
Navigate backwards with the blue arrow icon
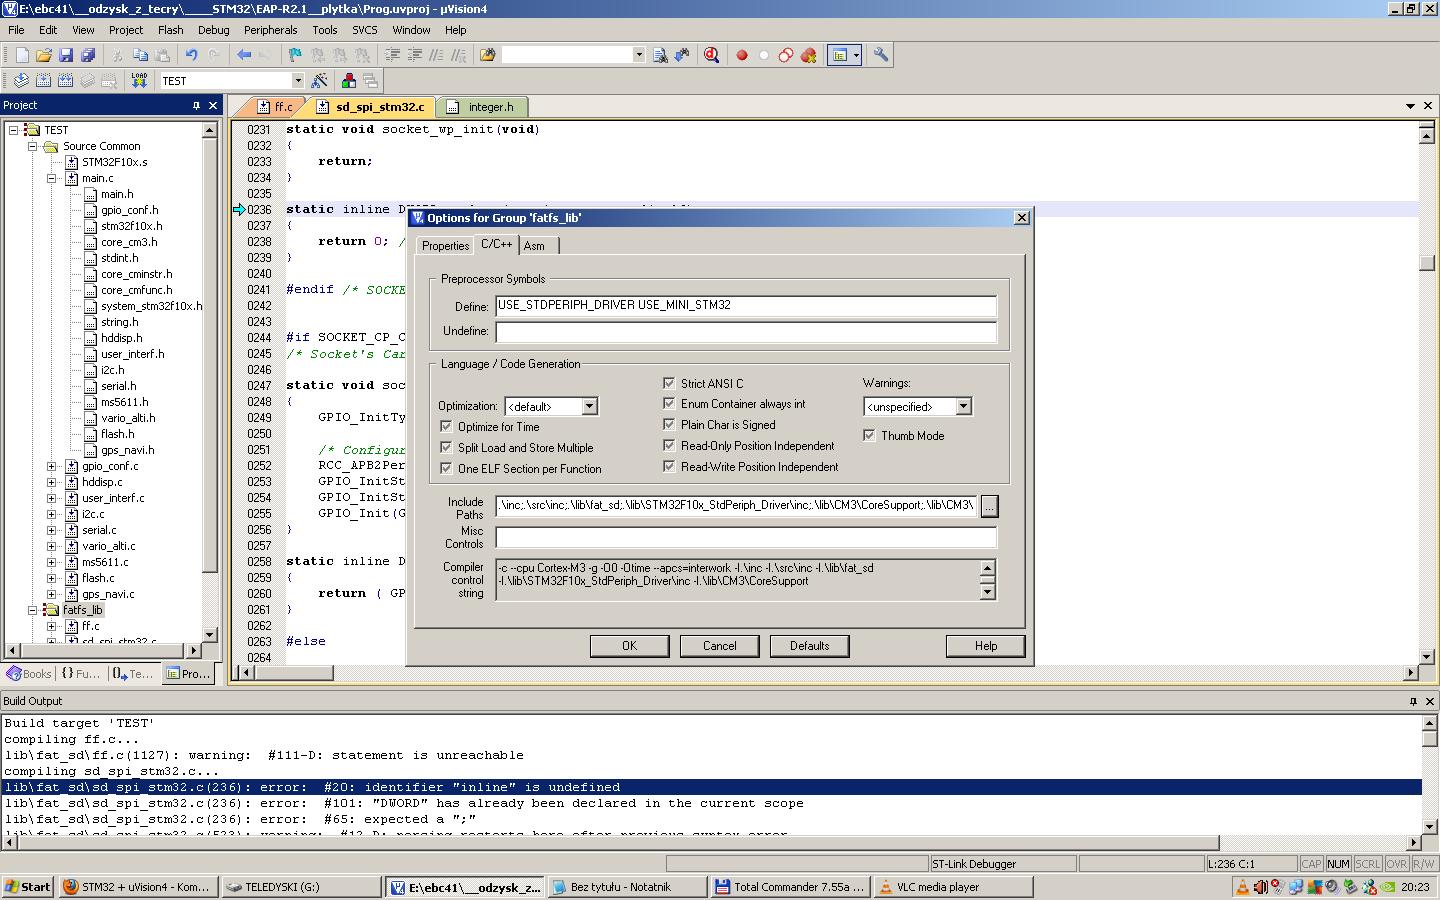243,55
